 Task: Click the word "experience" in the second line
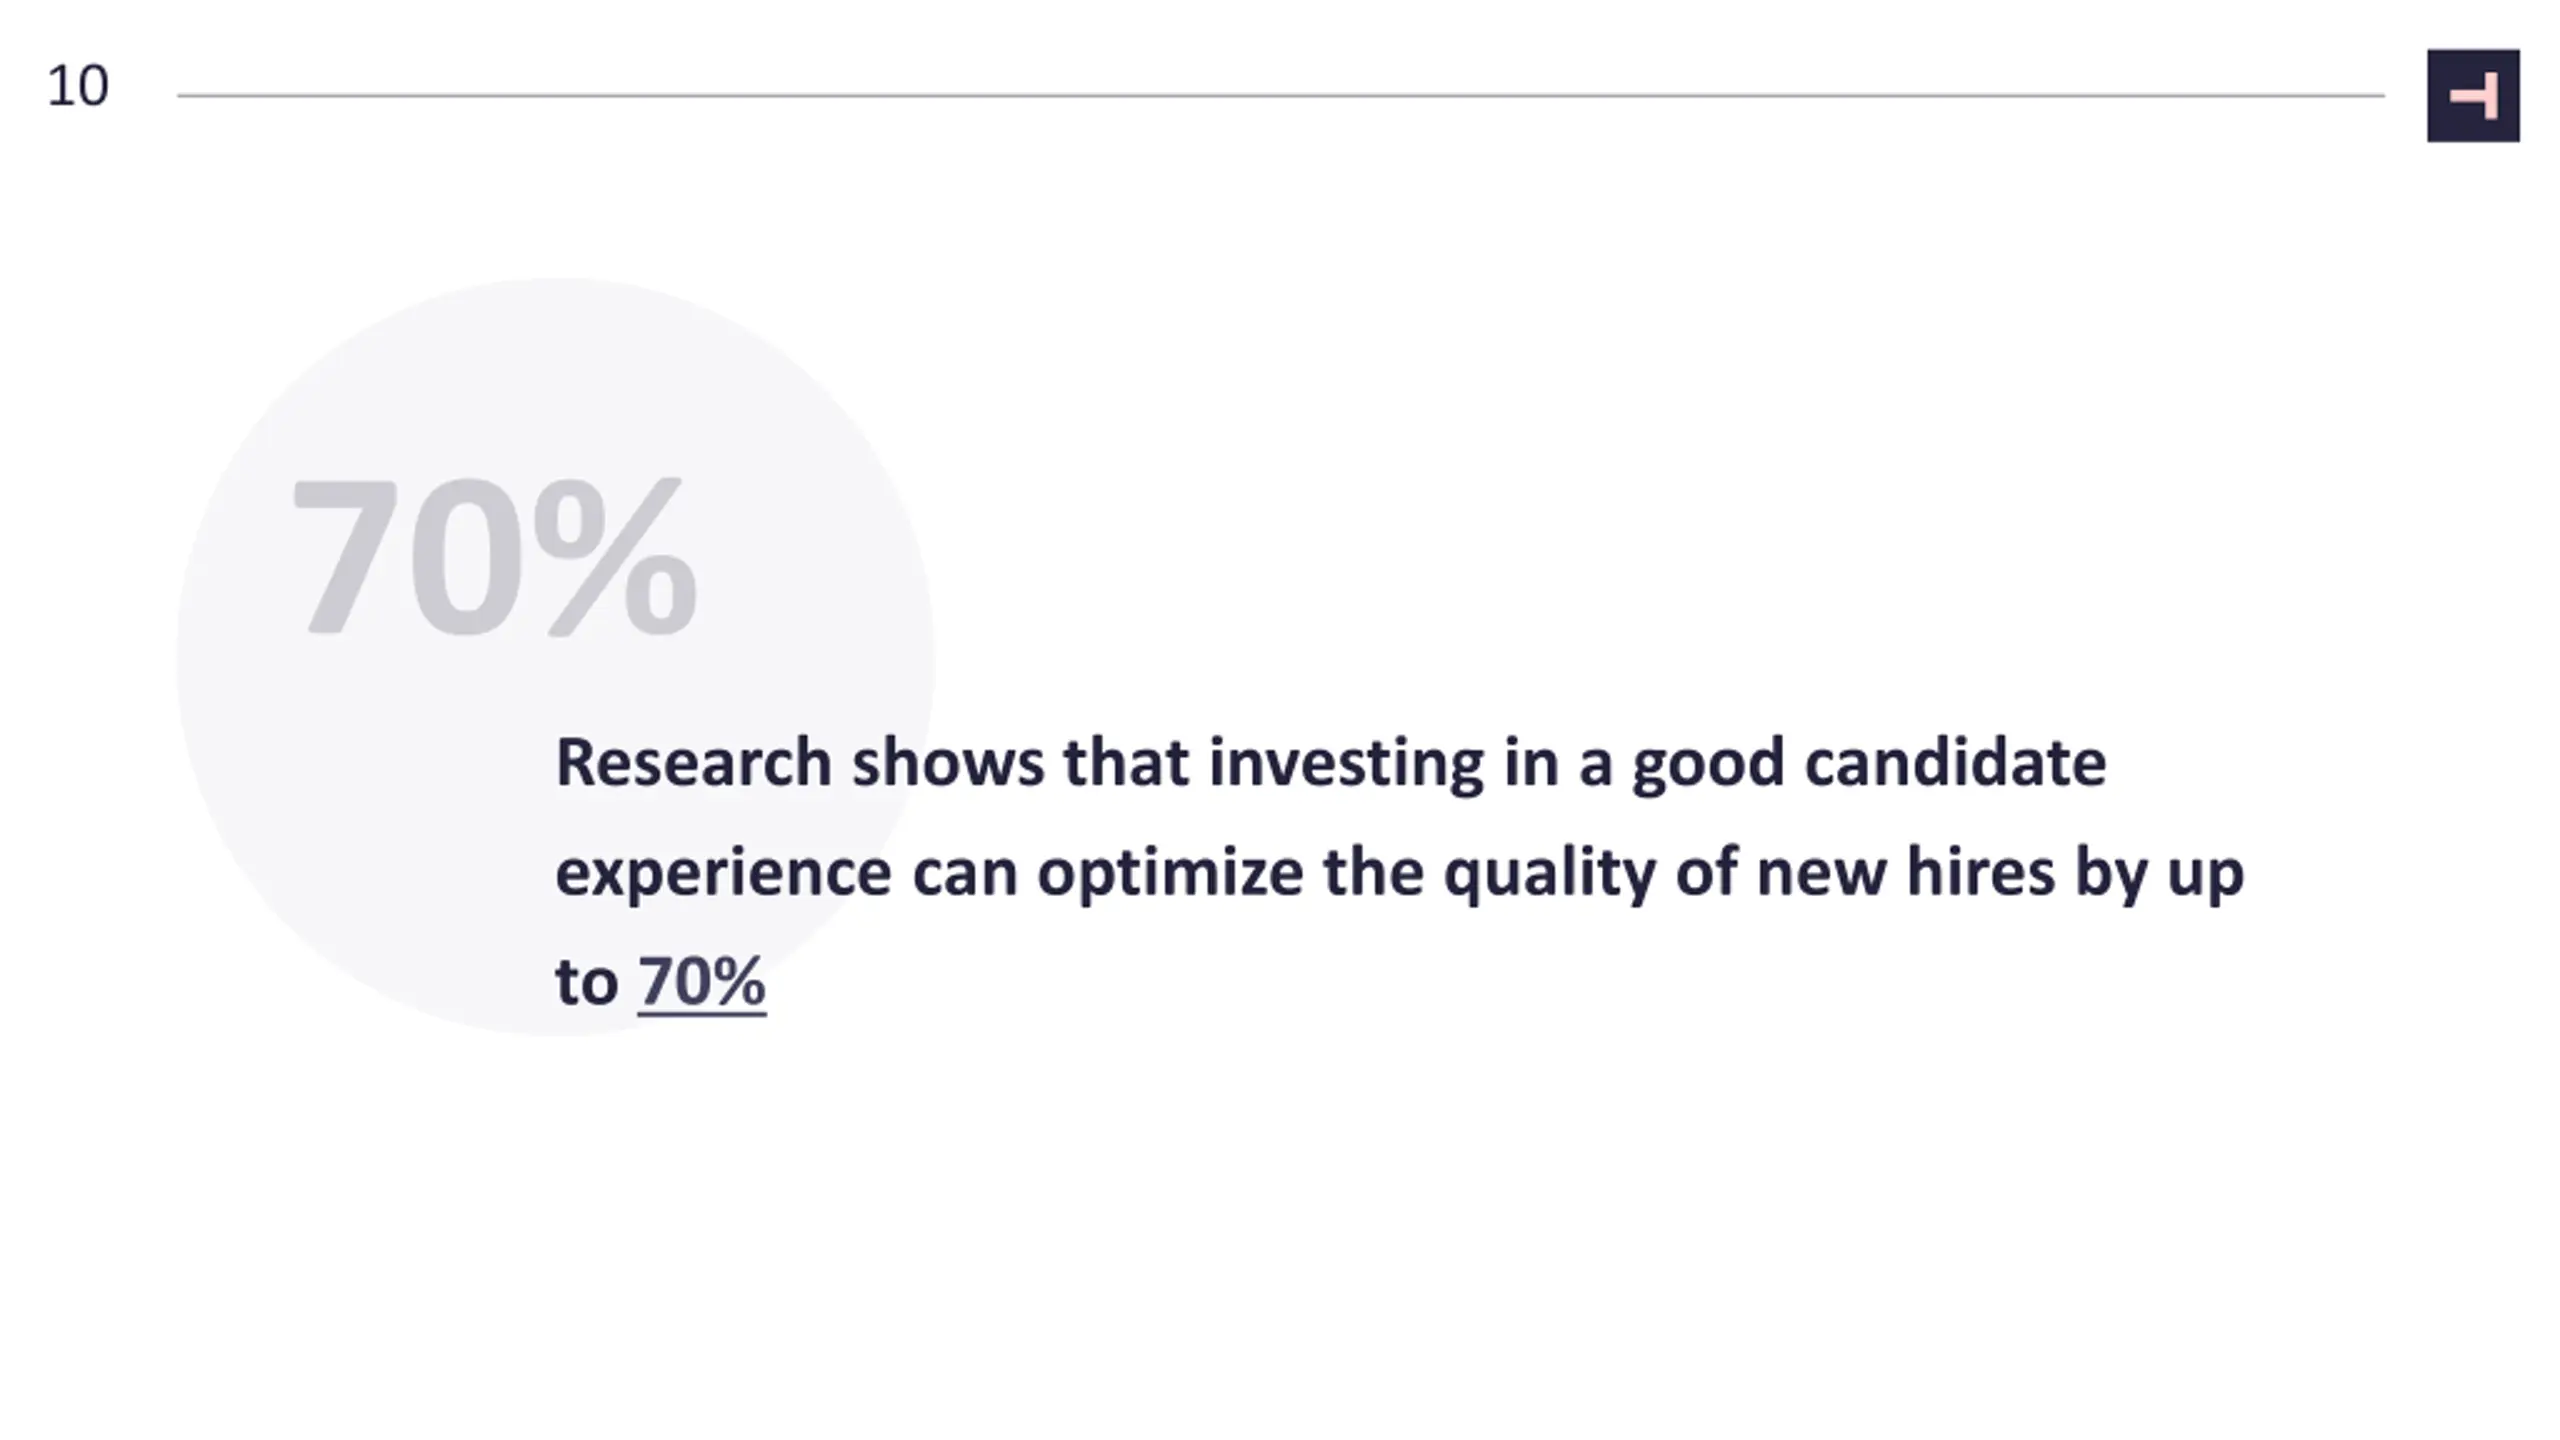click(x=723, y=873)
